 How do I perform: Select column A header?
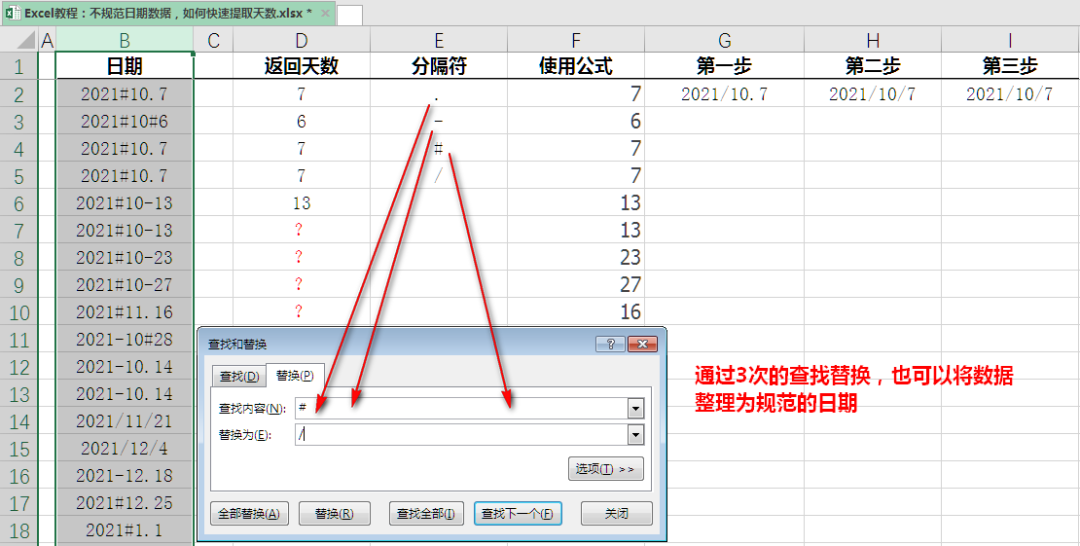pos(47,41)
